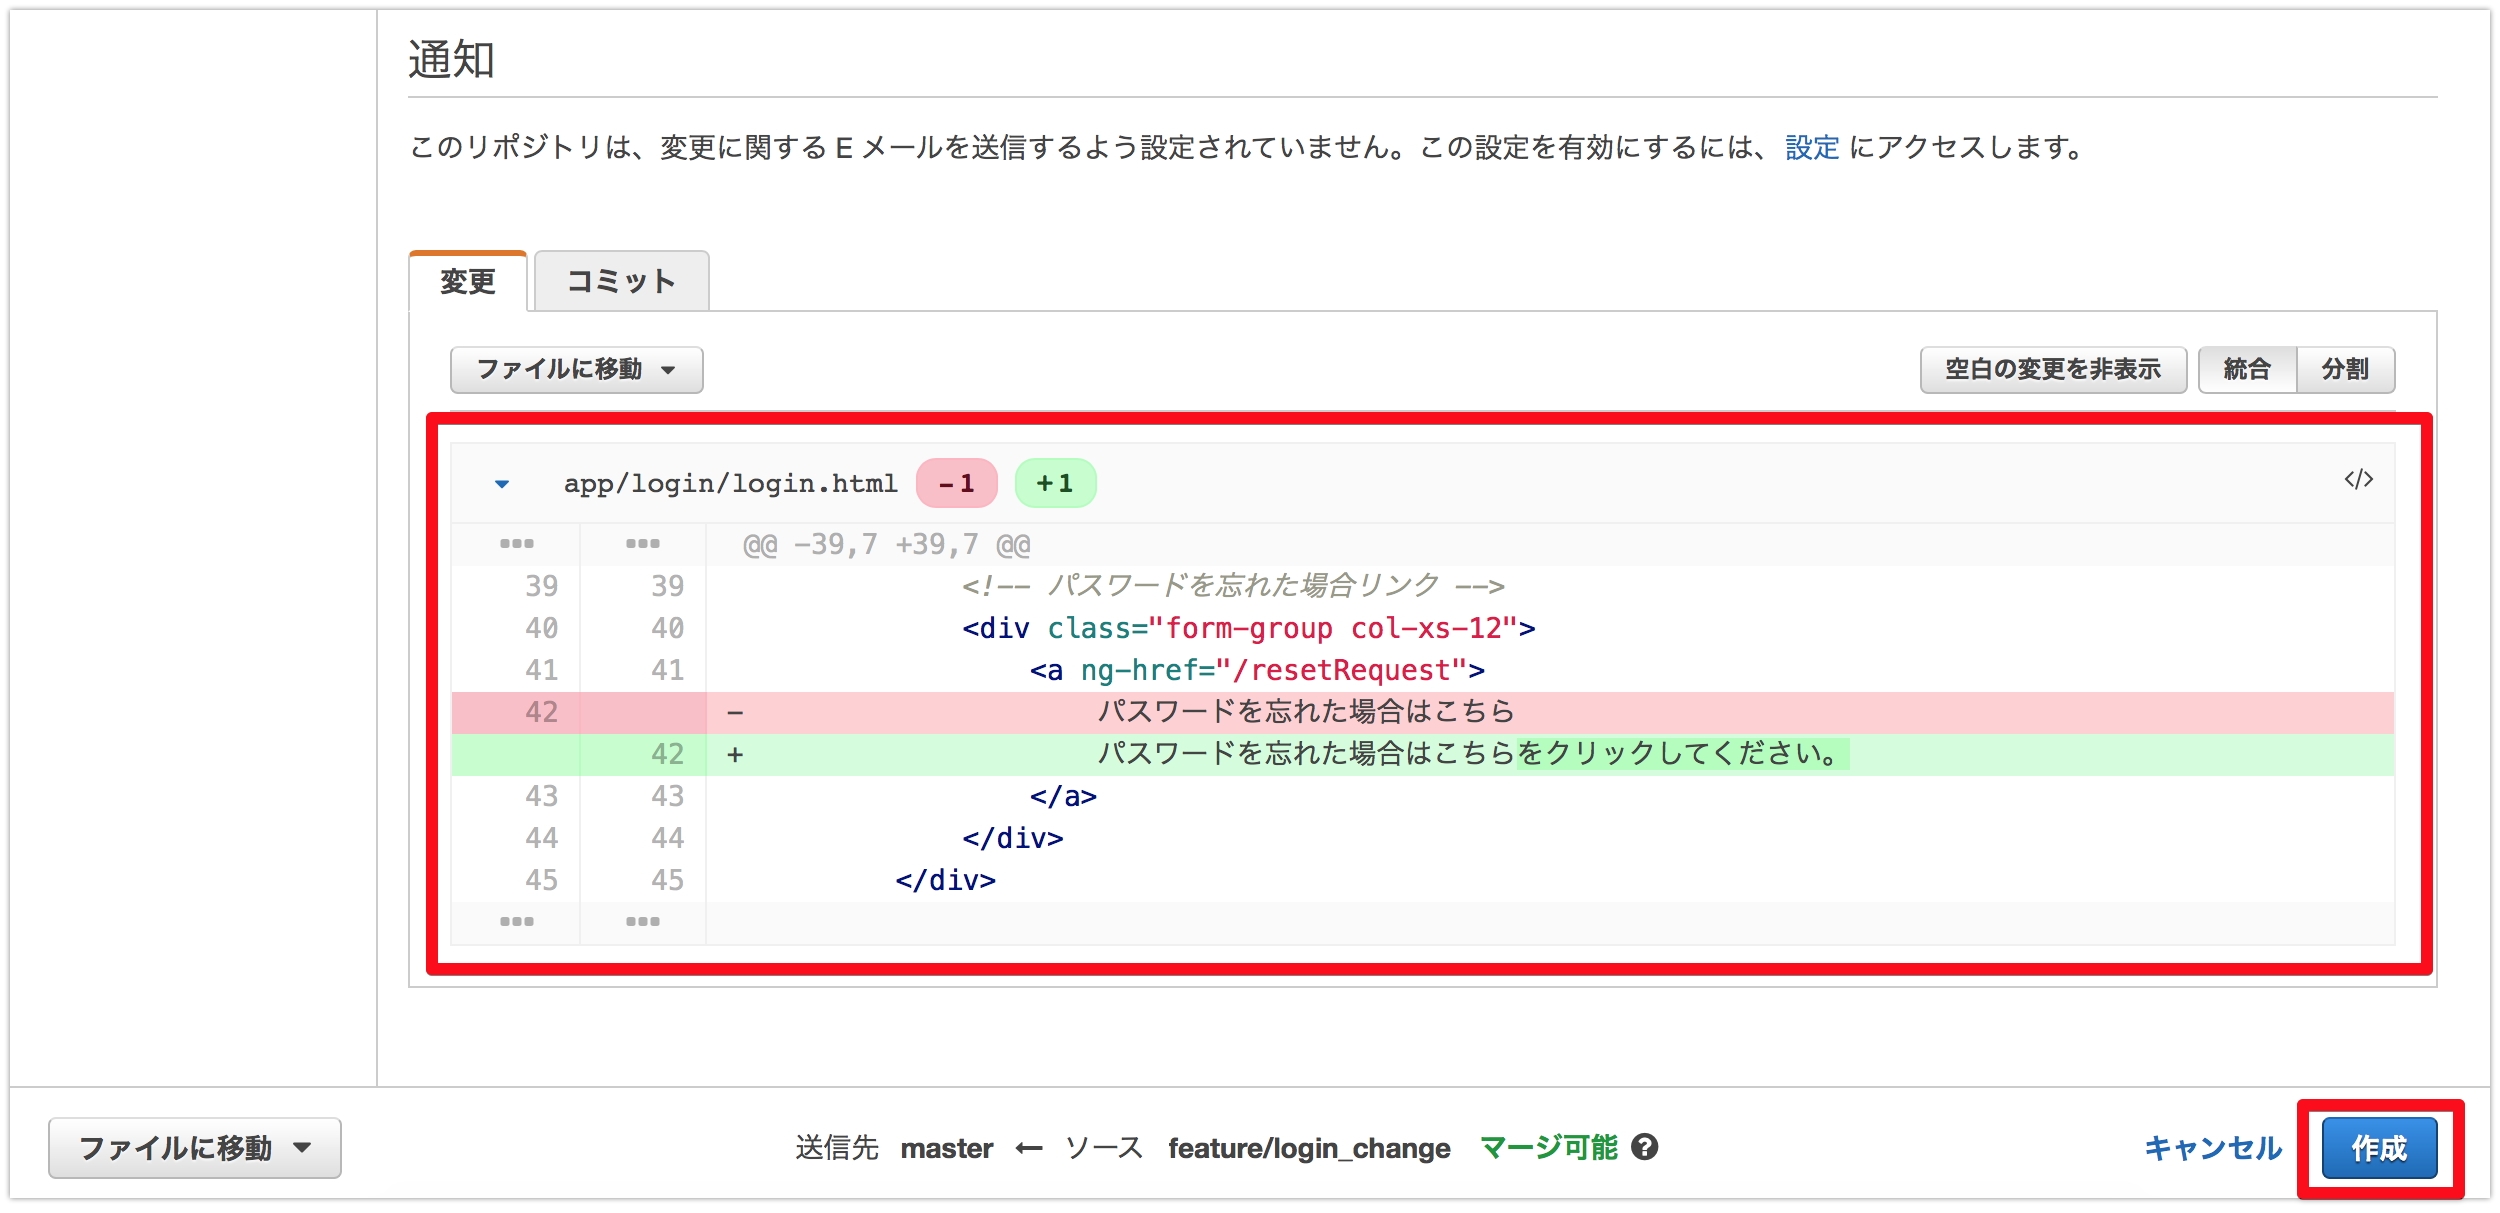2500x1213 pixels.
Task: Click the -1 deletion badge on login.html
Action: coord(955,482)
